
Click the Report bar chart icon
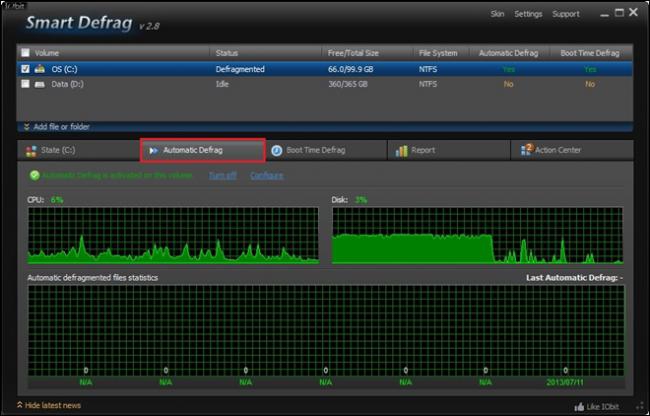point(401,151)
